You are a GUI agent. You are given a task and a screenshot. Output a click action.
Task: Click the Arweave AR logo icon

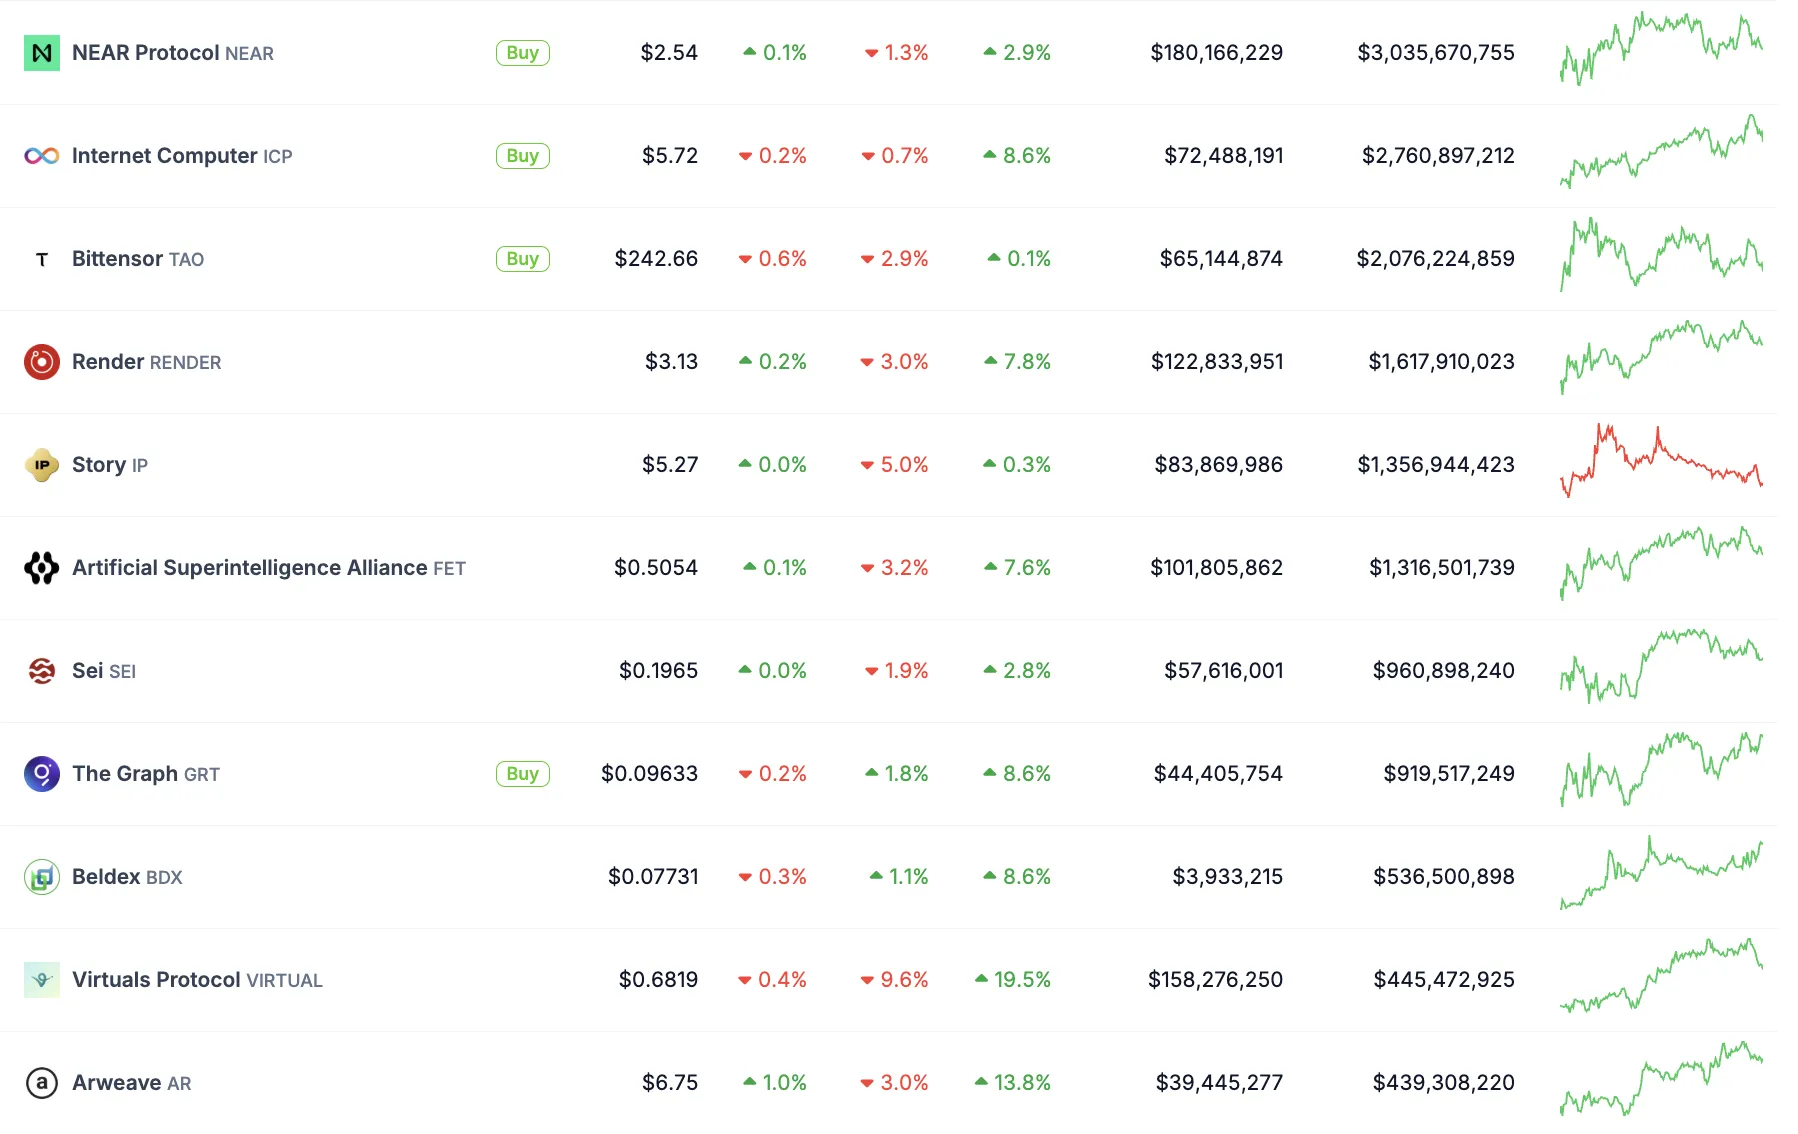pyautogui.click(x=41, y=1083)
